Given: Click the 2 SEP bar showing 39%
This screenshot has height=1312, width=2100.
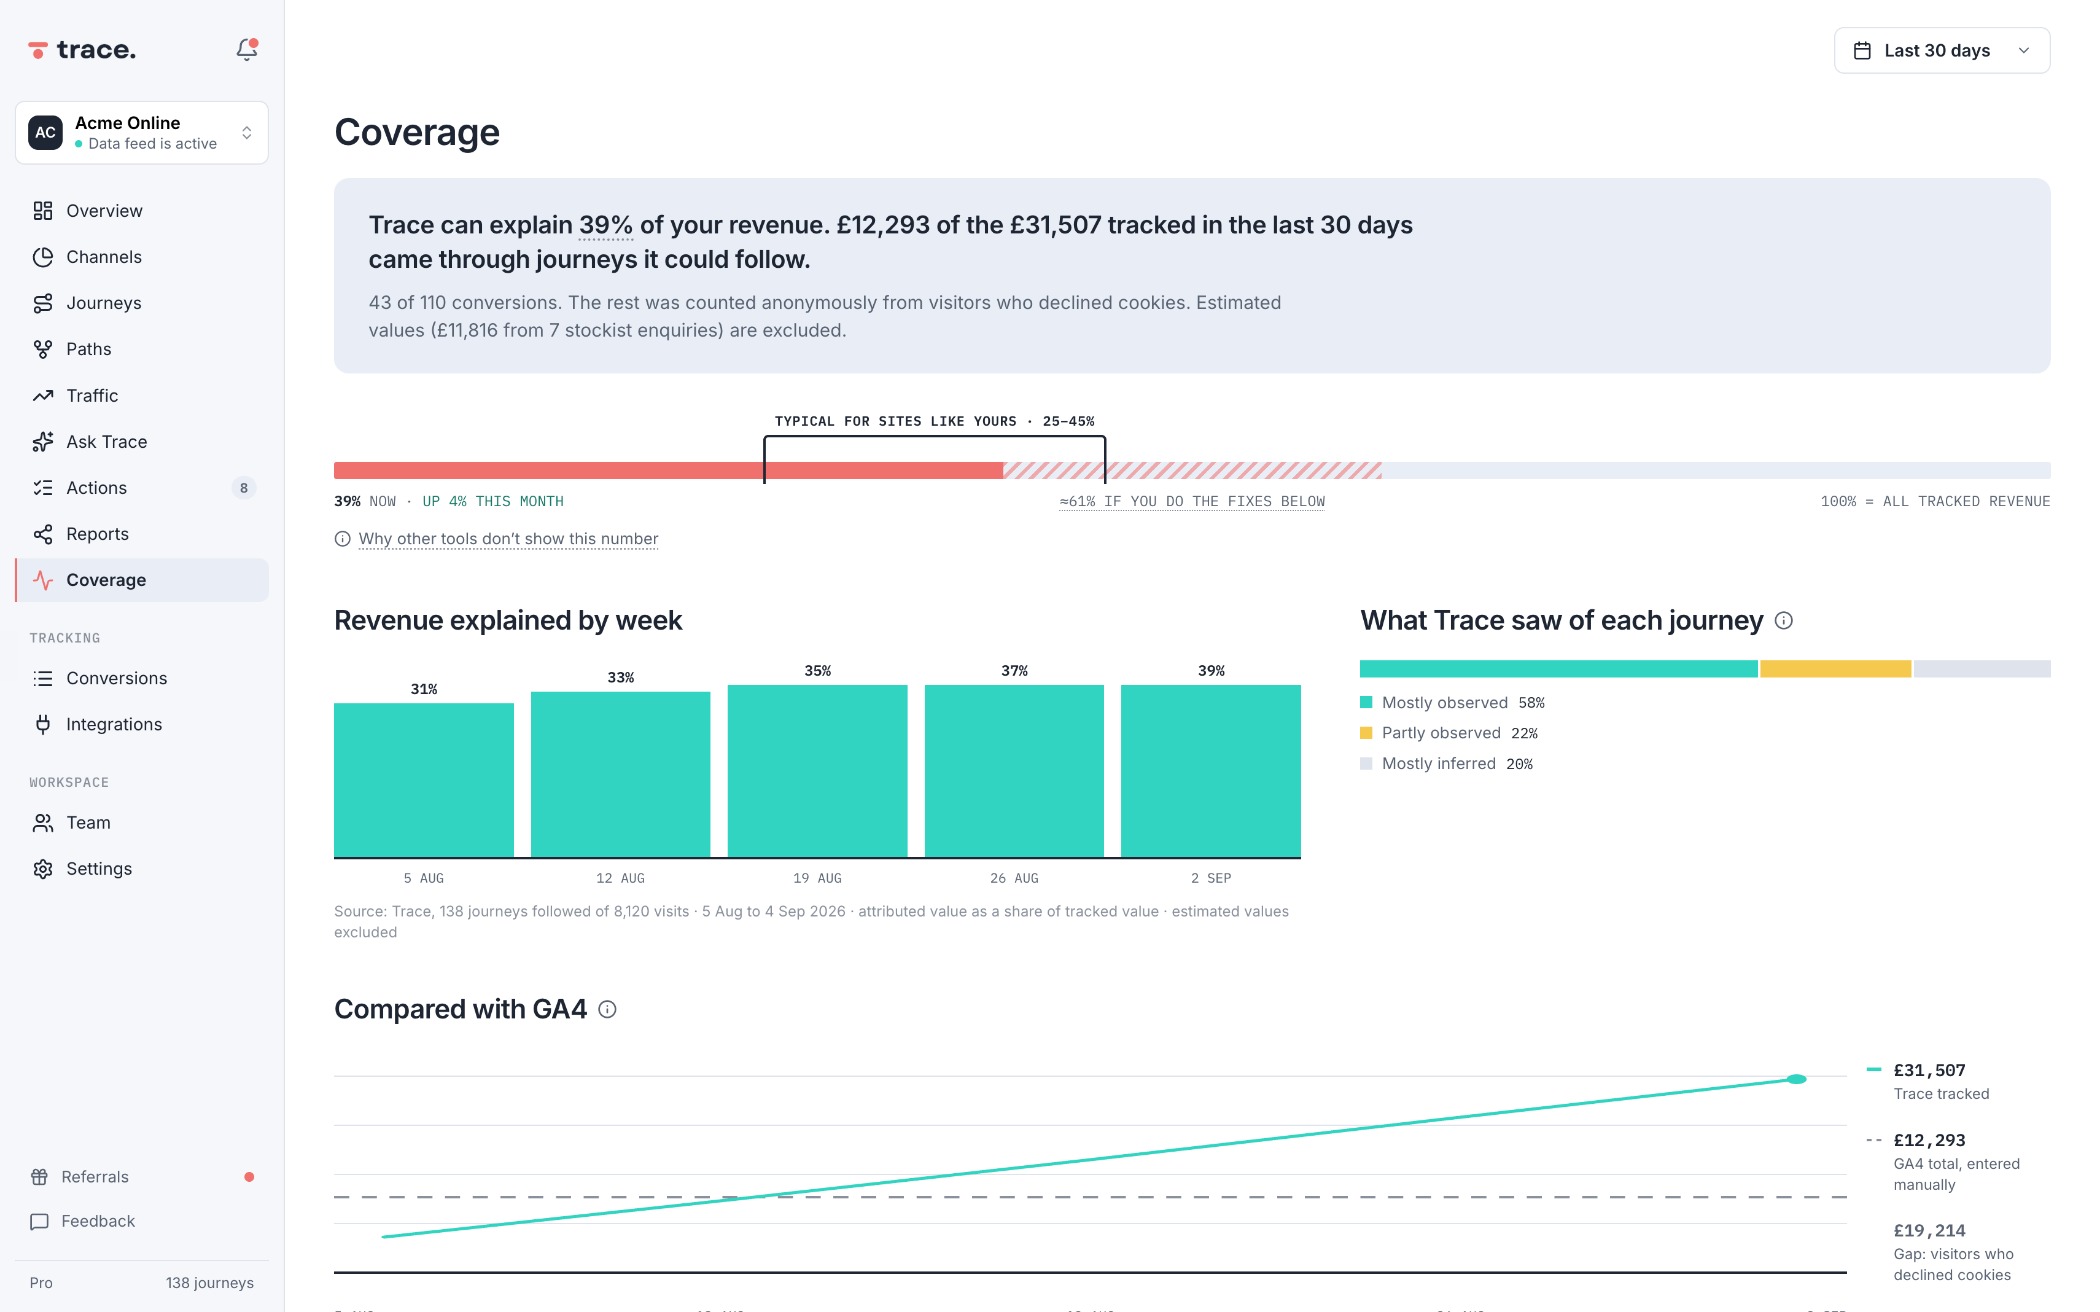Looking at the screenshot, I should click(x=1211, y=771).
